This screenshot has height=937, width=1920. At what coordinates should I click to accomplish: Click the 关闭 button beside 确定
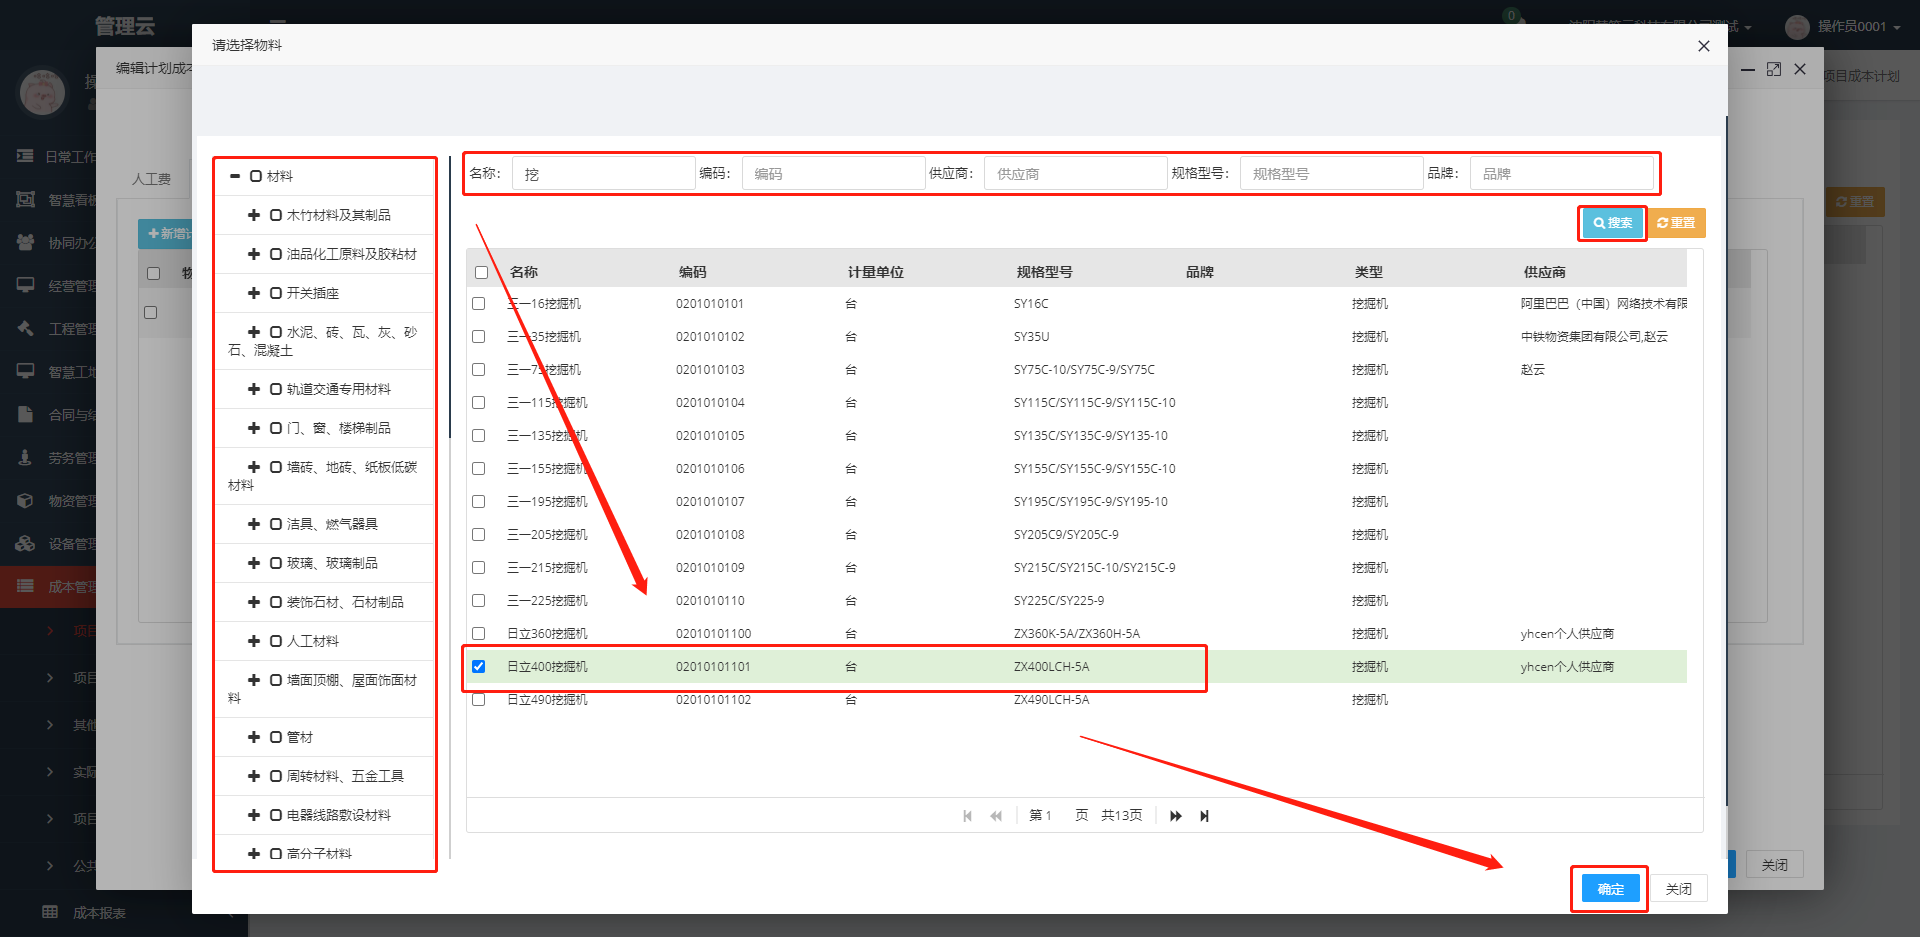[x=1679, y=889]
